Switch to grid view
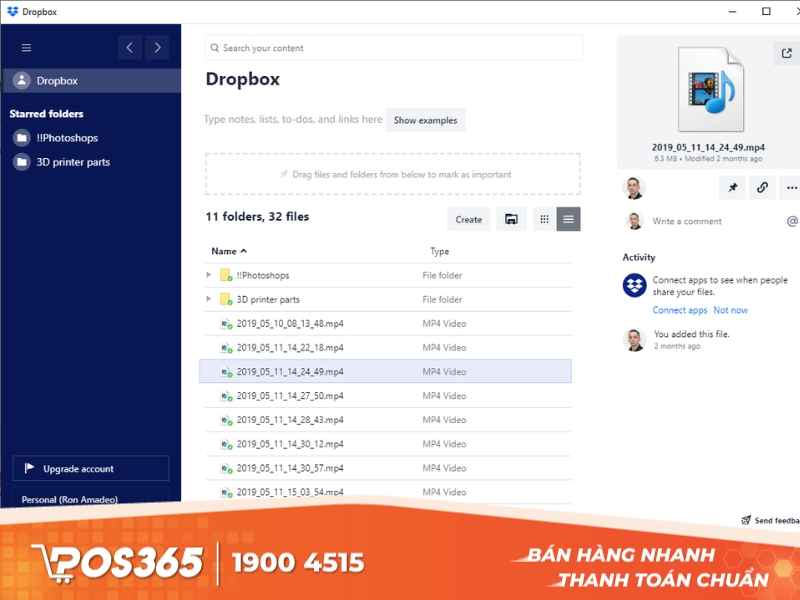 point(544,219)
